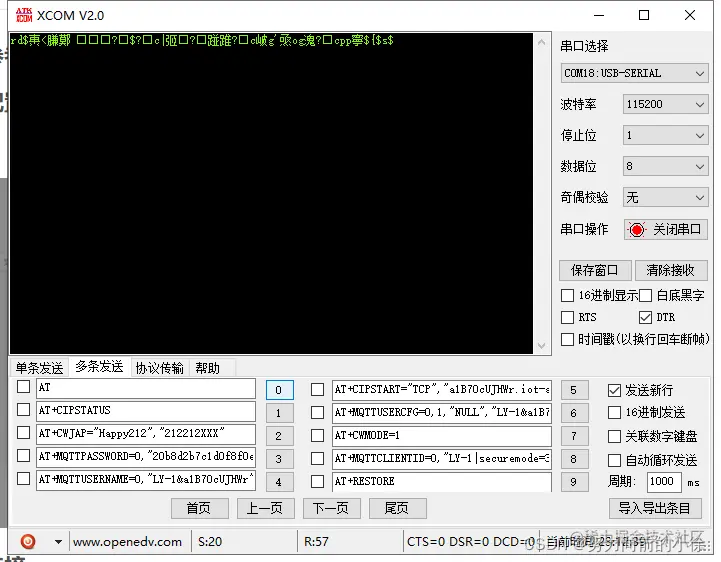Send AT+CWJAP with button 2

coord(279,436)
